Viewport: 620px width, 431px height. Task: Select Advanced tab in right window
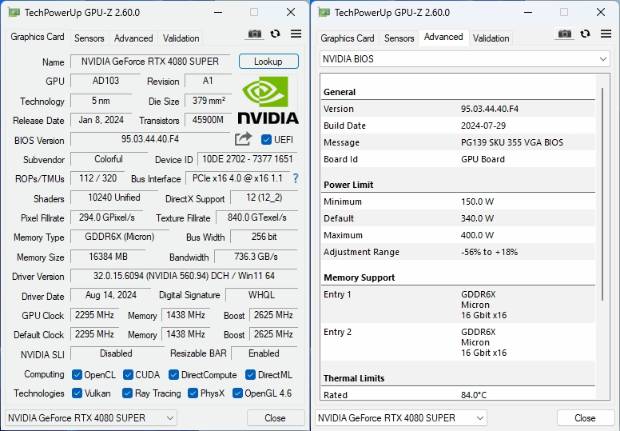coord(444,37)
